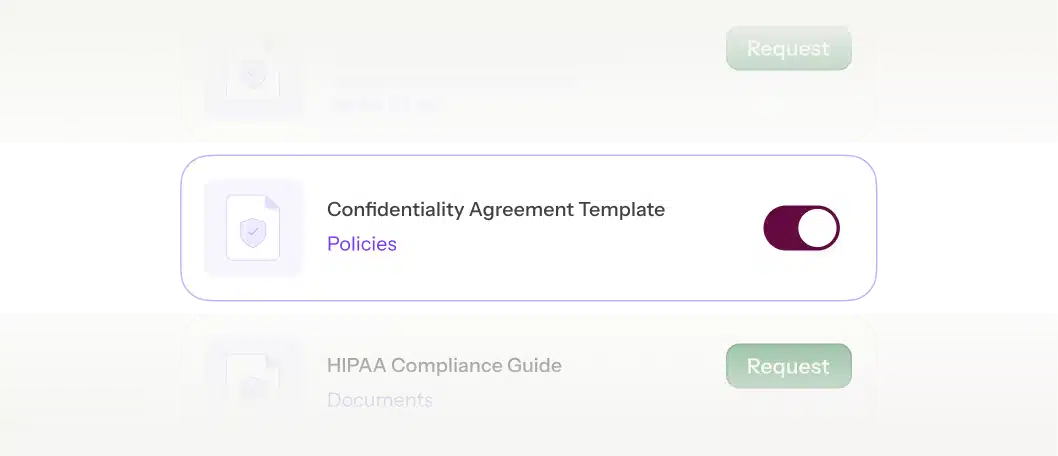The height and width of the screenshot is (456, 1058).
Task: Click the faded subtitle text in the top card
Action: click(383, 102)
